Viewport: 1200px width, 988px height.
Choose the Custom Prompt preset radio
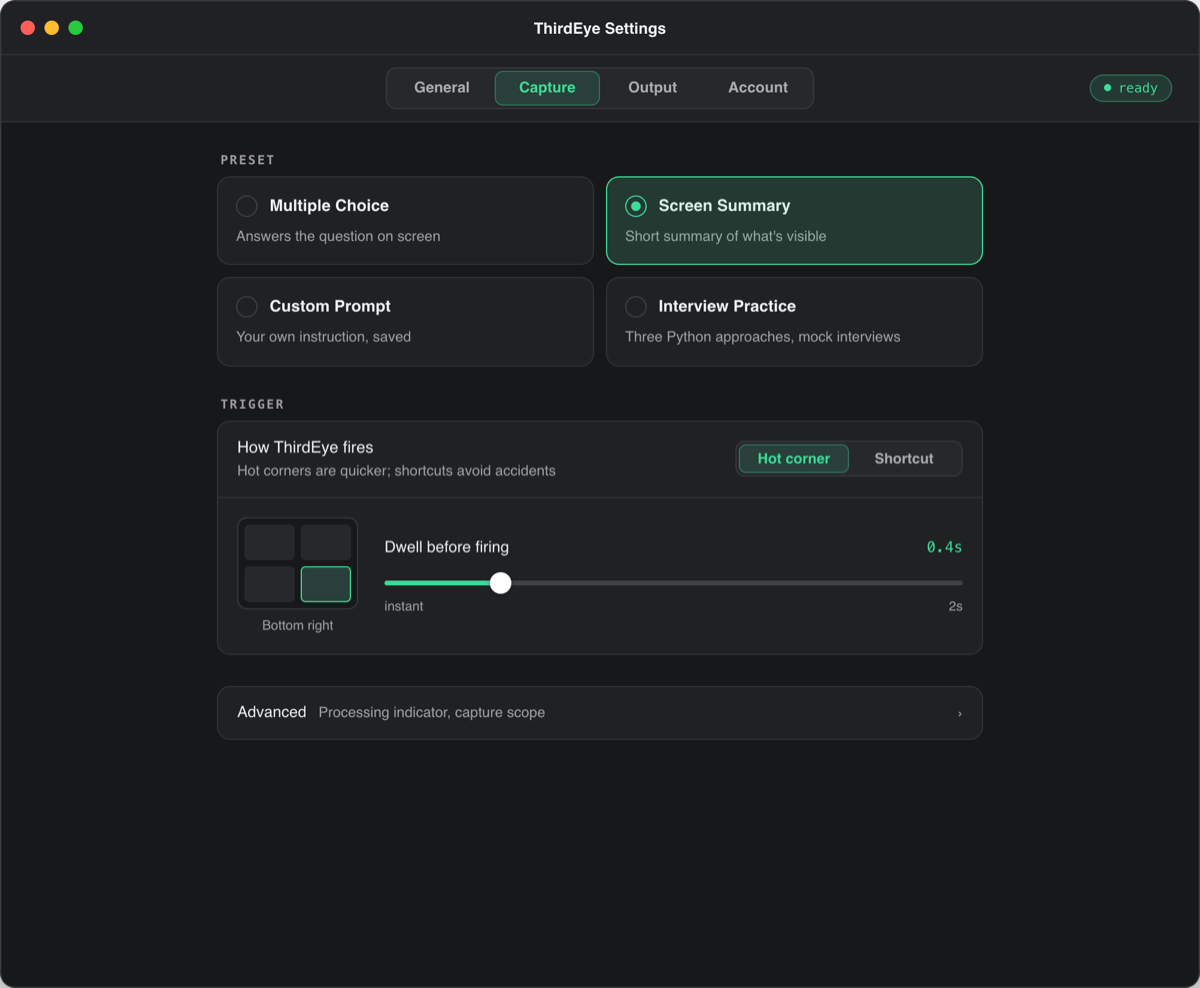247,306
